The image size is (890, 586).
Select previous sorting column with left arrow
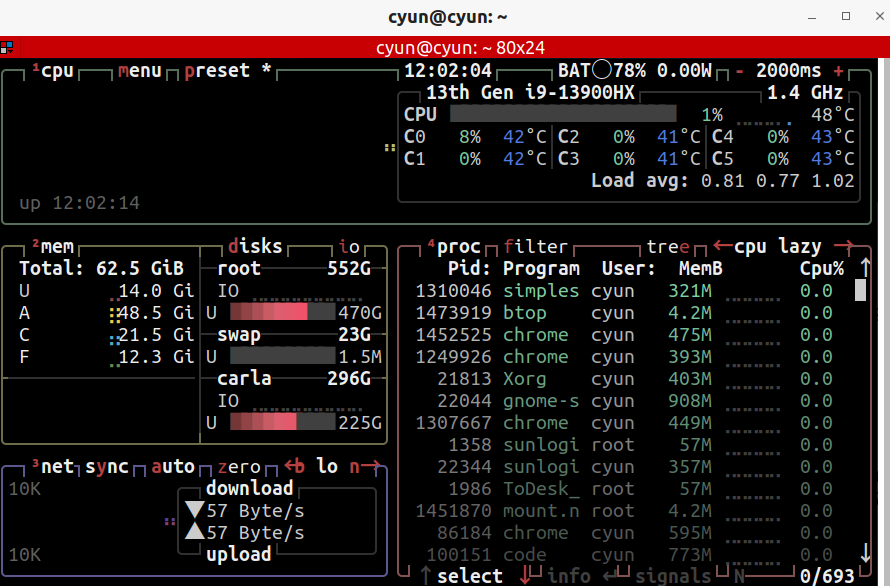(723, 246)
